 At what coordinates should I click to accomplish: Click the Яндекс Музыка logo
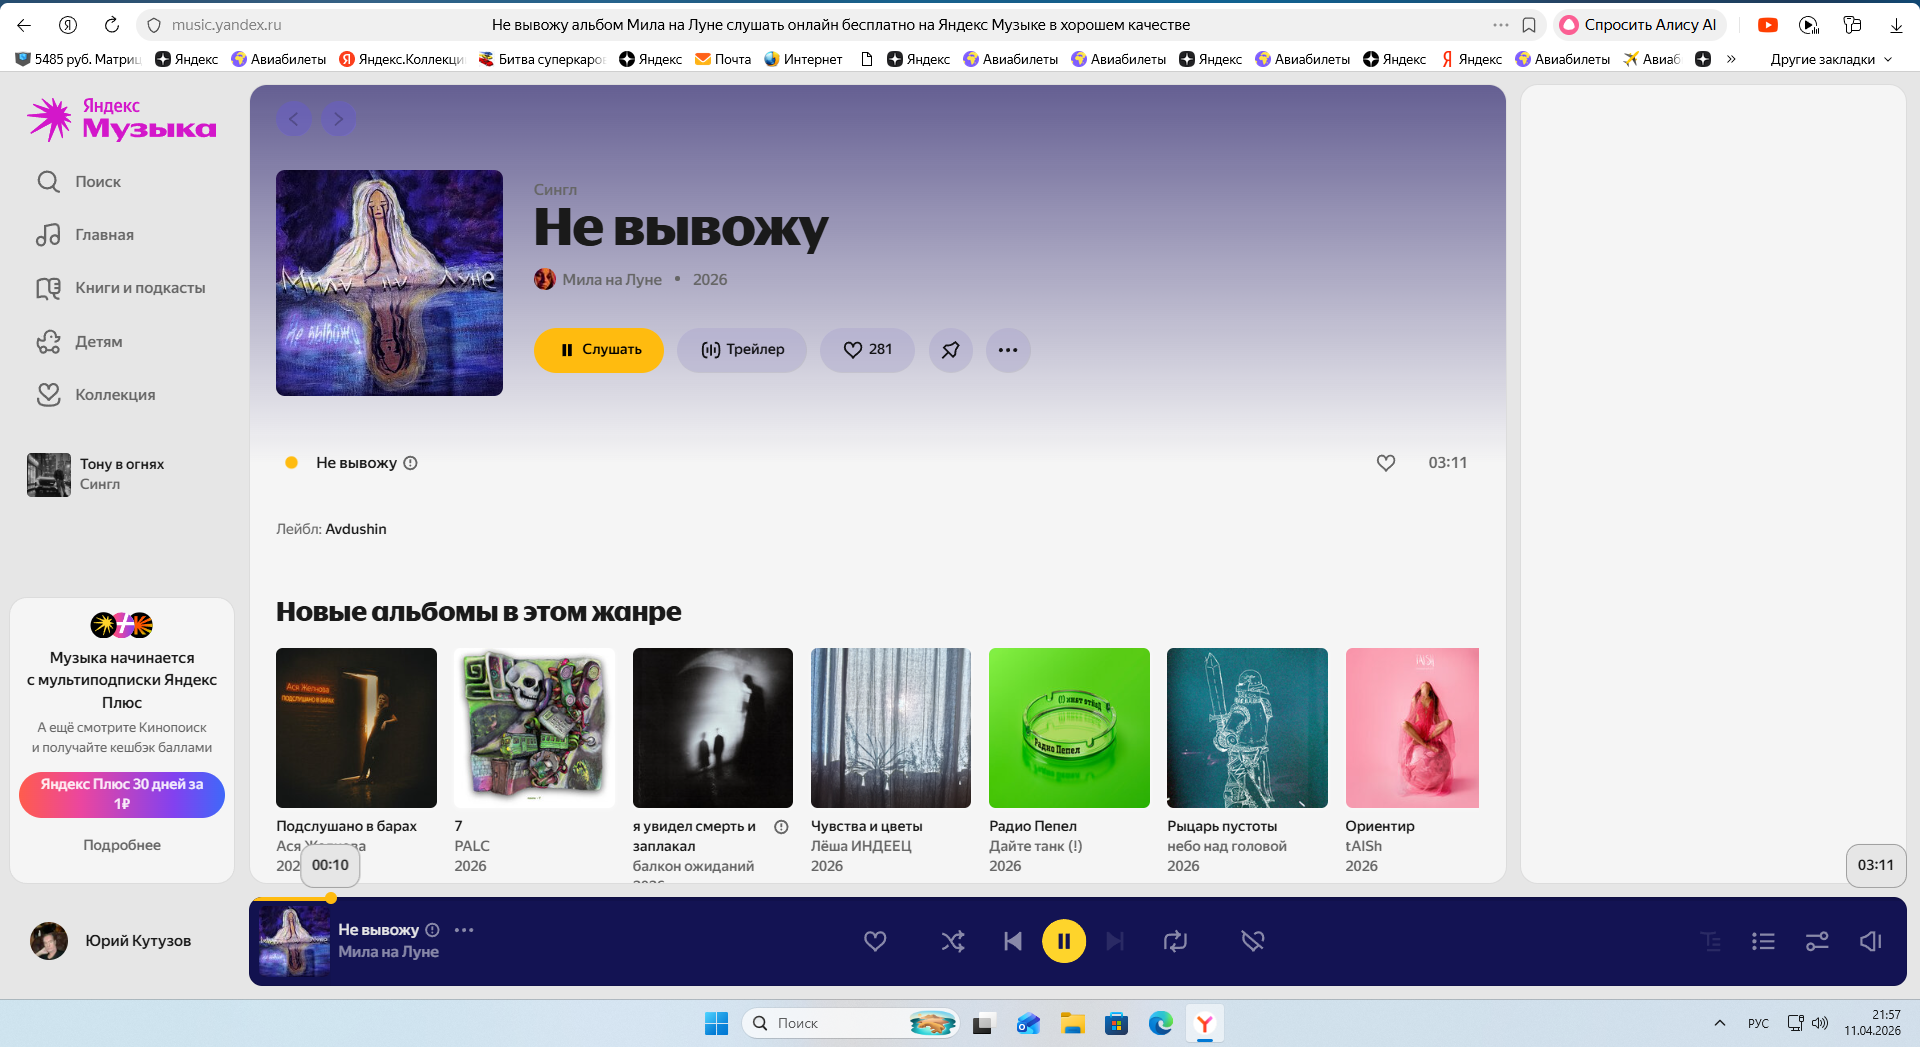(x=122, y=120)
